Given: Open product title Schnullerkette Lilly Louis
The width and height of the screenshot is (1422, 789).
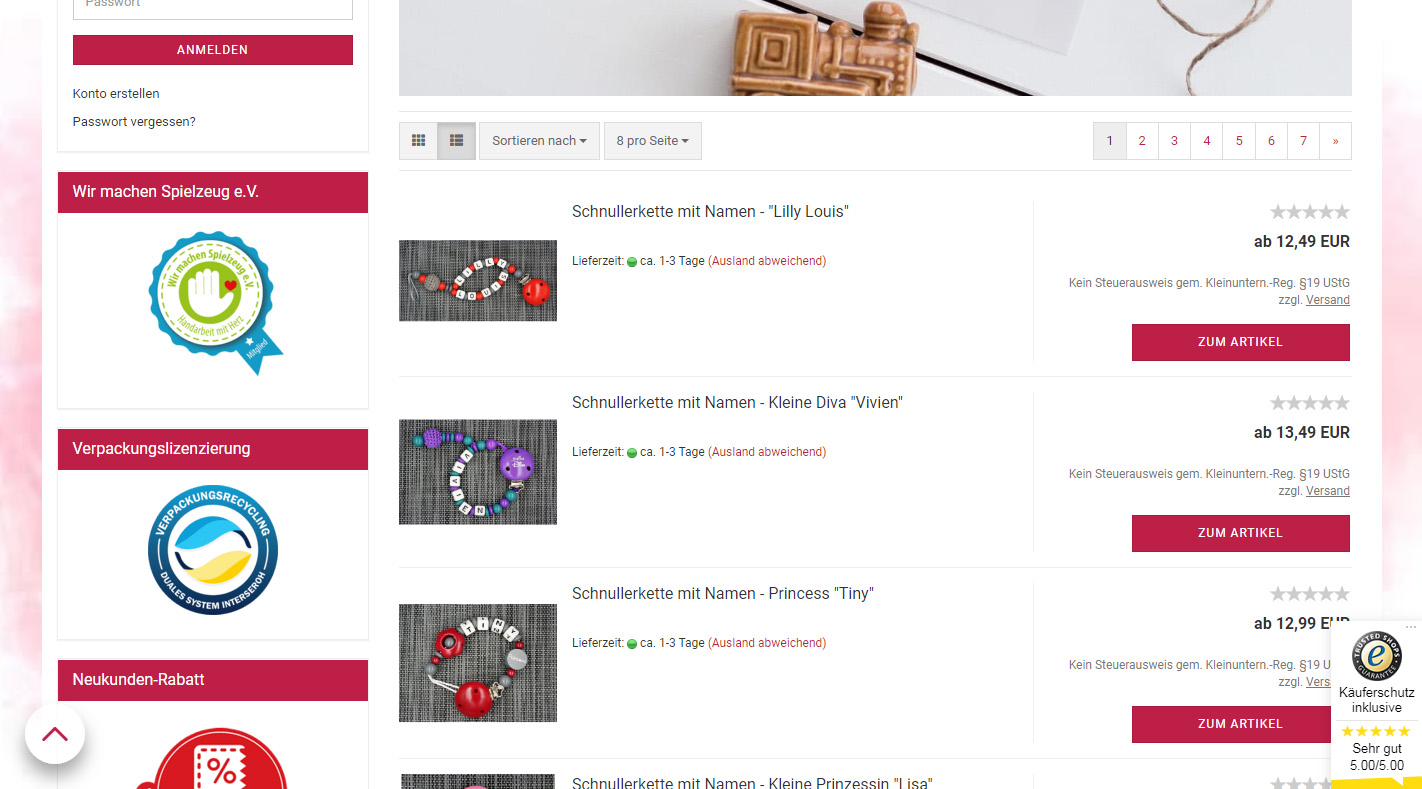Looking at the screenshot, I should 710,212.
